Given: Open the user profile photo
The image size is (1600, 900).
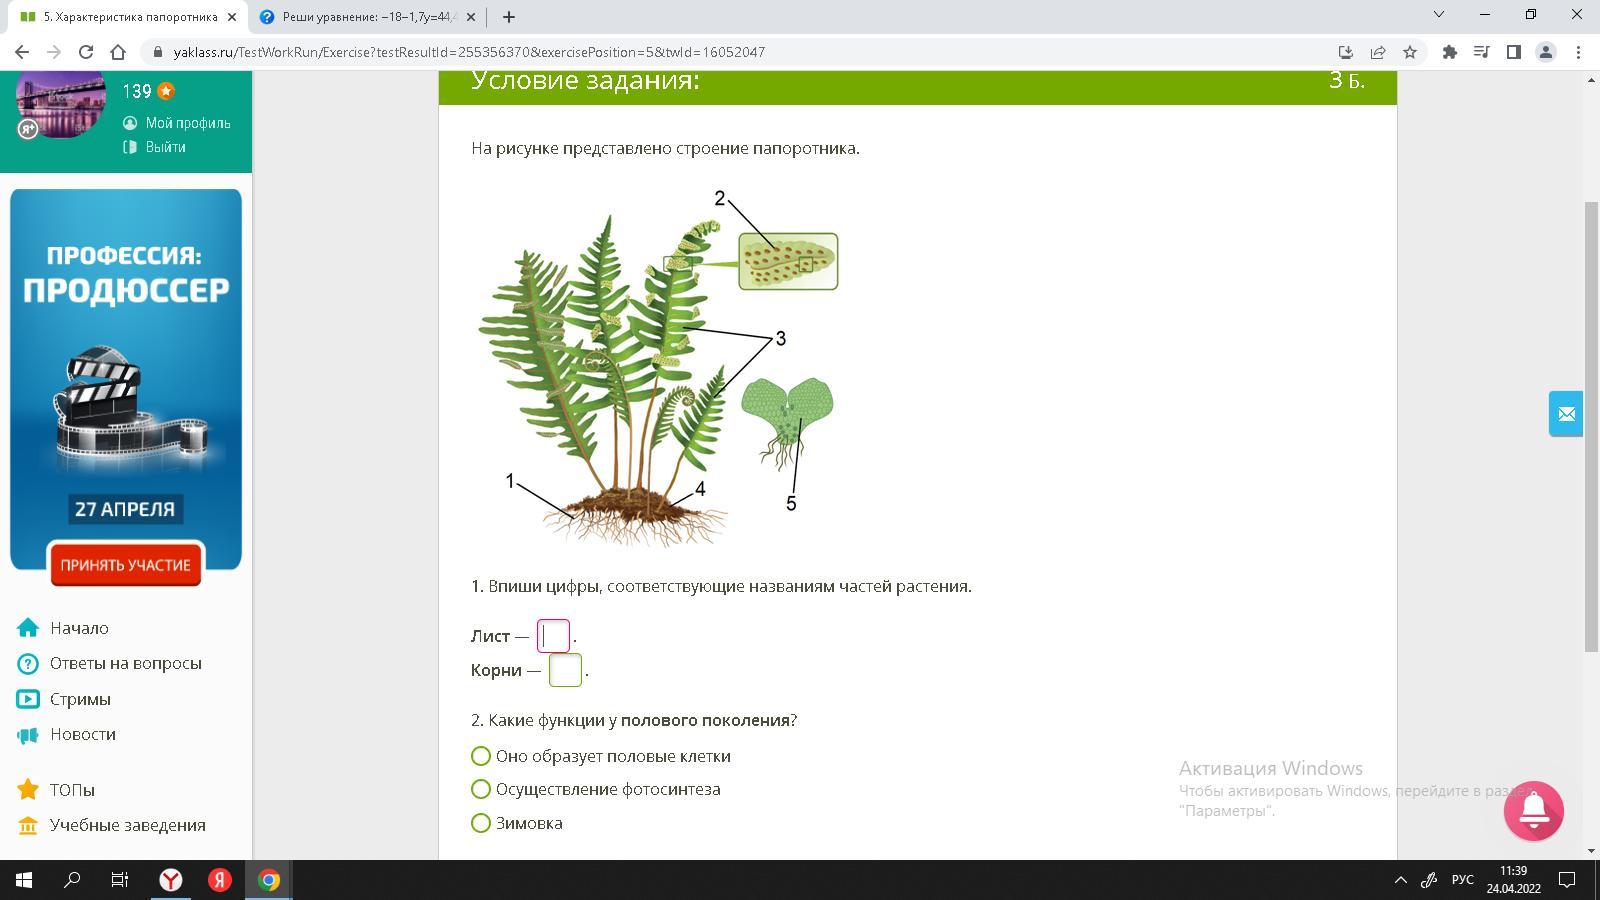Looking at the screenshot, I should [x=61, y=103].
